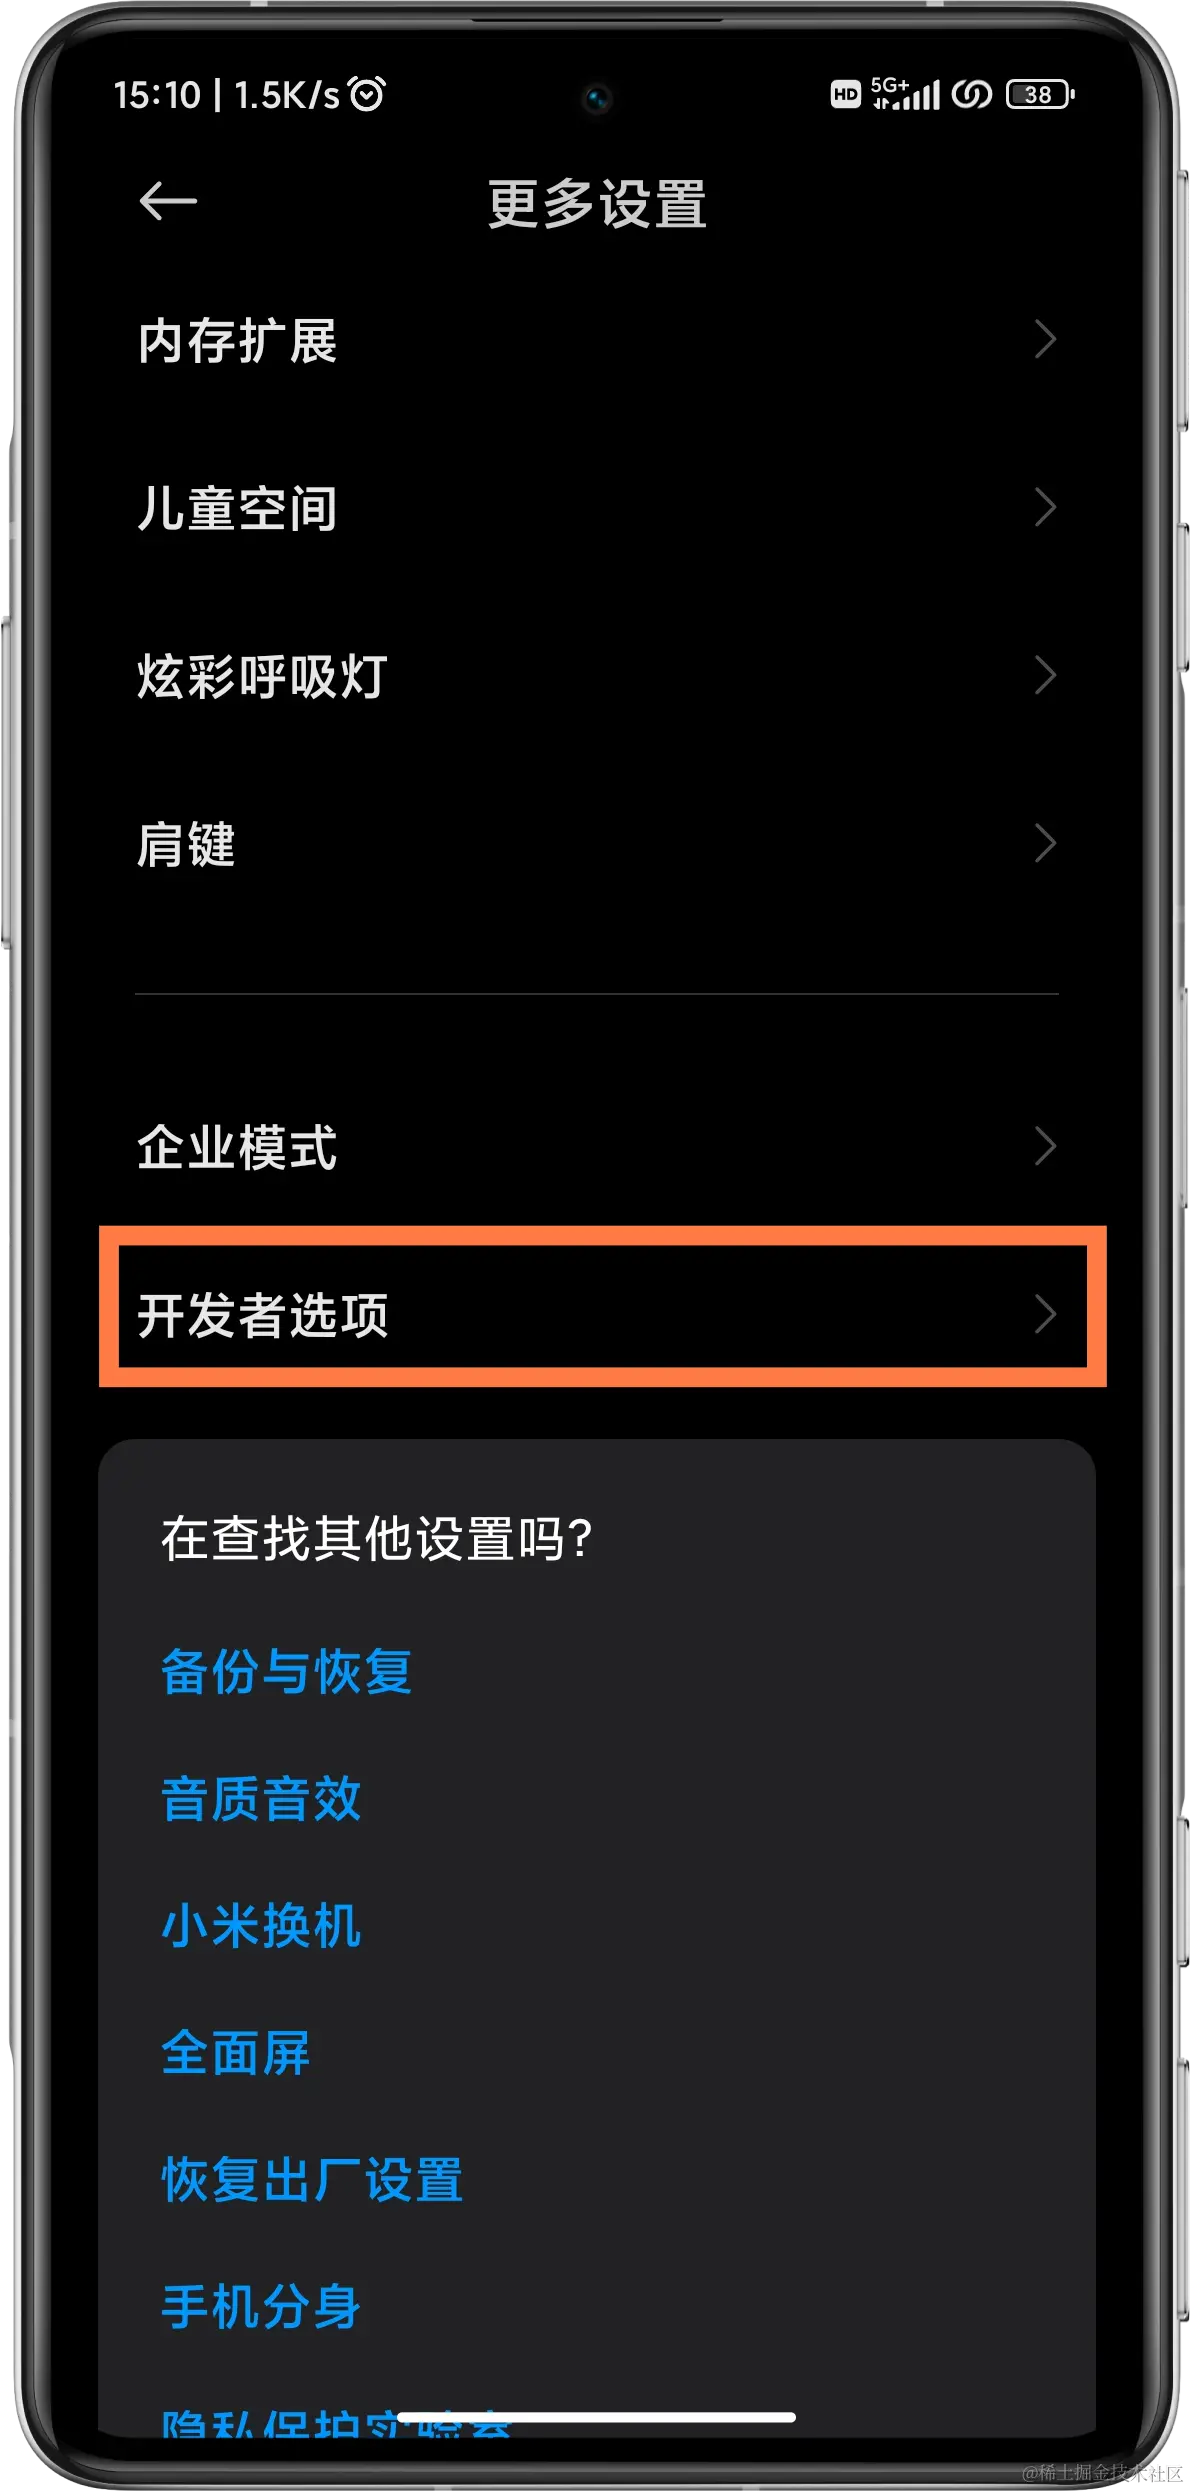The height and width of the screenshot is (2491, 1190).
Task: Open the 肩键 chevron arrow
Action: (1045, 843)
